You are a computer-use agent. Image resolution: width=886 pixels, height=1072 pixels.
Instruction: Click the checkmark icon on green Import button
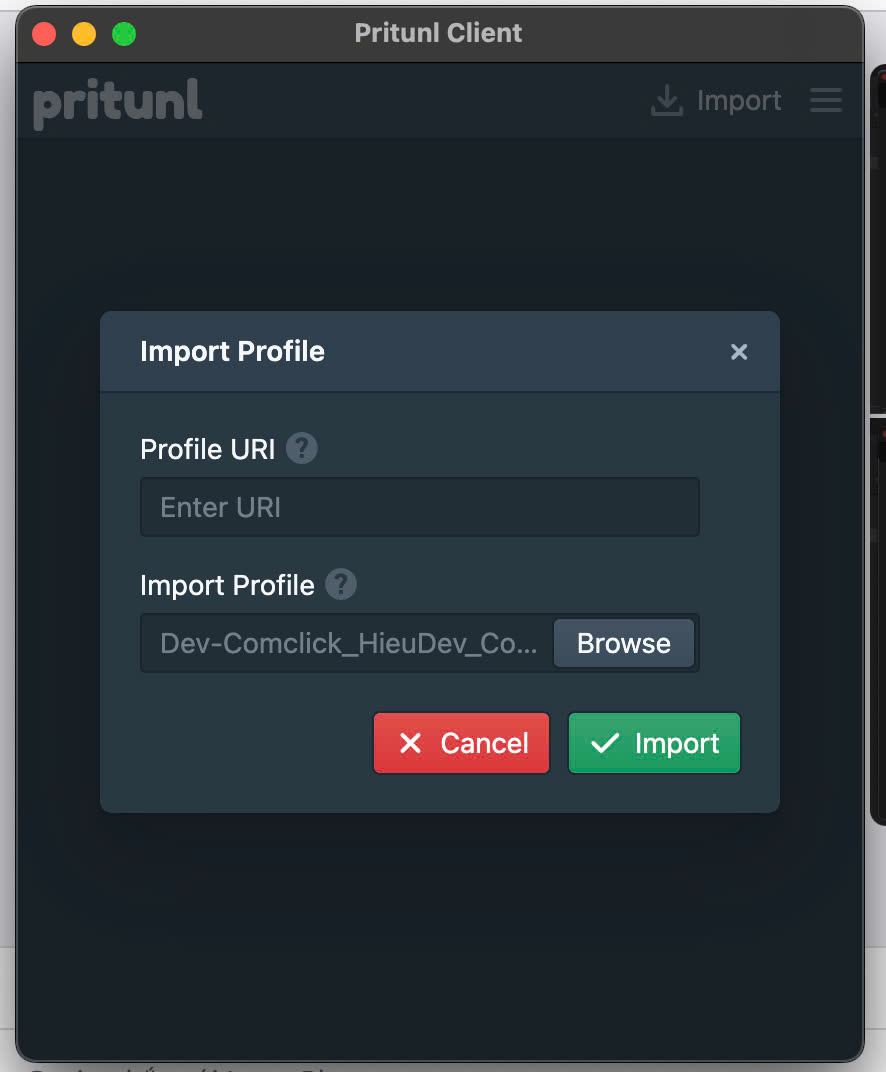[605, 742]
